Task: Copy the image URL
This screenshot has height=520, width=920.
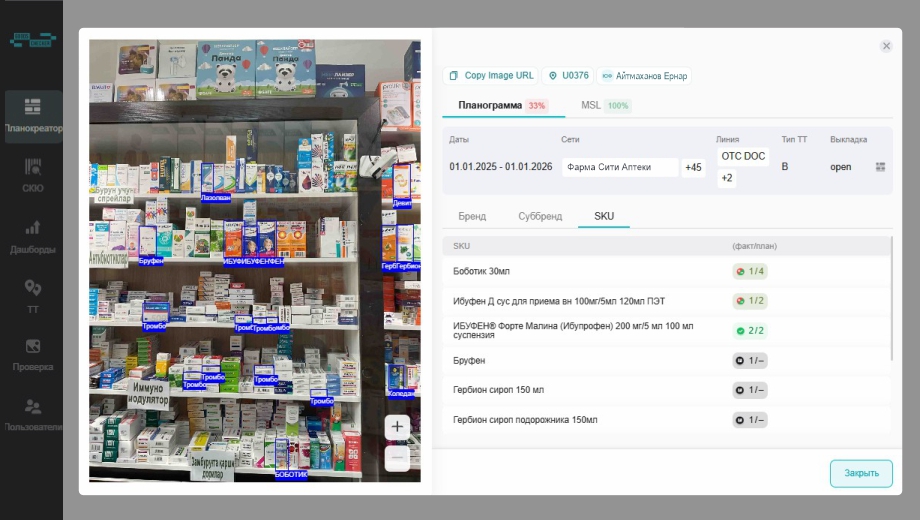Action: coord(490,76)
